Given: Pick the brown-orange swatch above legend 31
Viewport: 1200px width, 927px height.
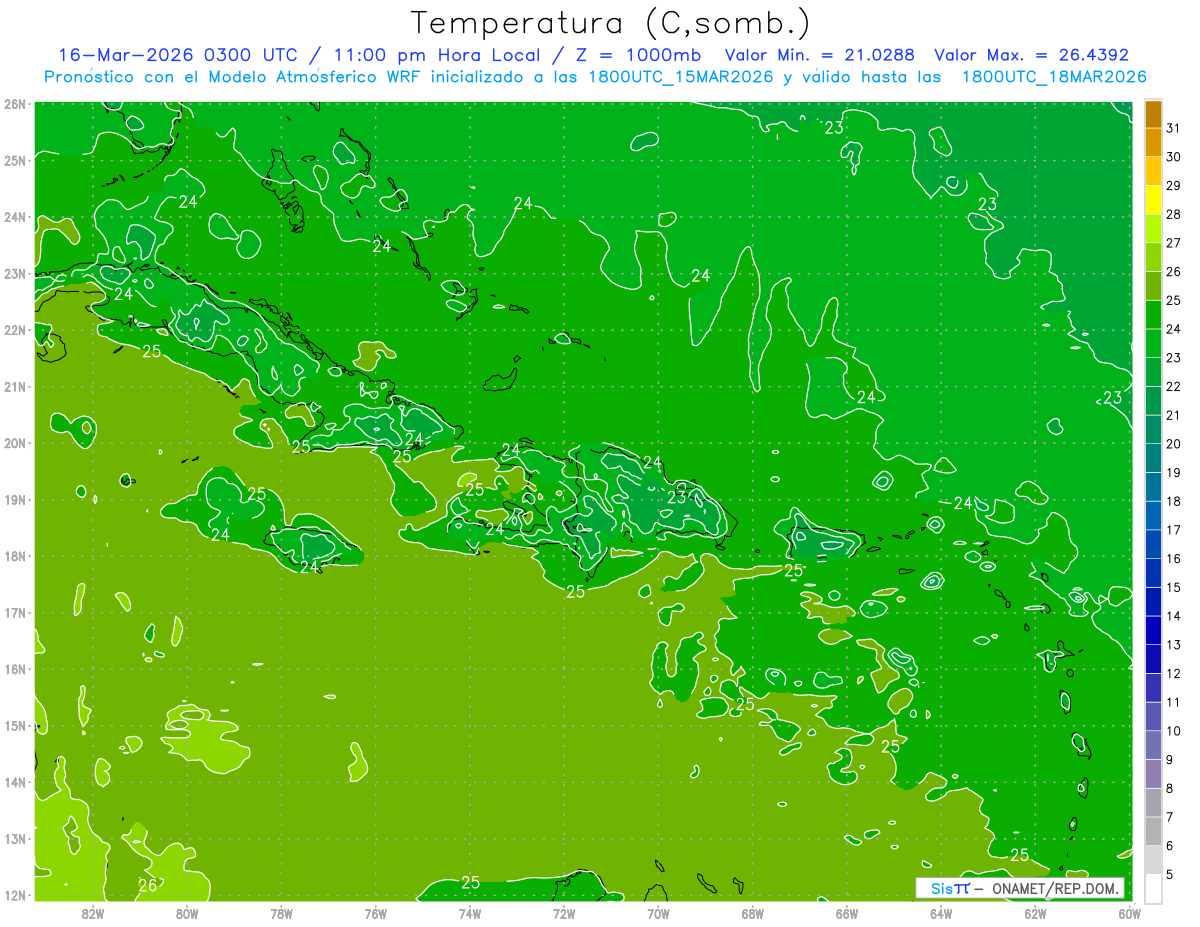Looking at the screenshot, I should 1153,115.
